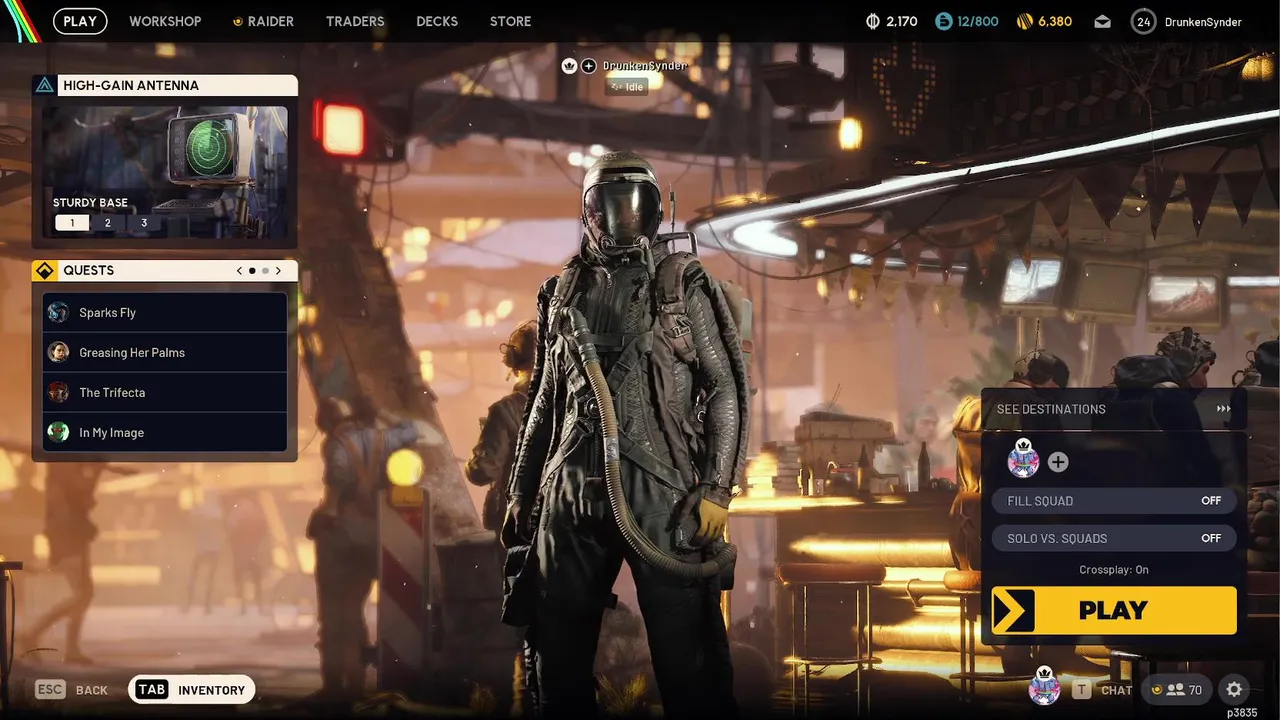Viewport: 1280px width, 720px height.
Task: Open the DrunkenSynder profile name in top bar
Action: pyautogui.click(x=1204, y=22)
